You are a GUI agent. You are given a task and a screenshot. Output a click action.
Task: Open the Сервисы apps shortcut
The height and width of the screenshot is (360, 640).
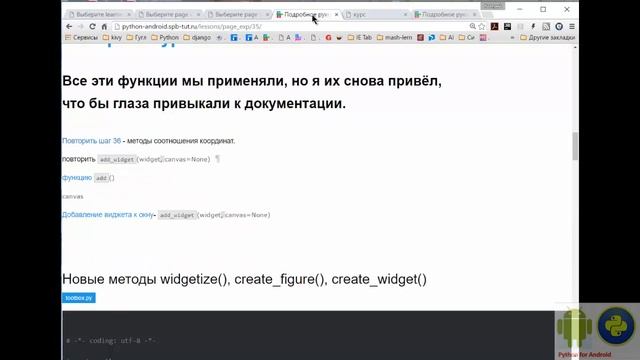coord(82,38)
